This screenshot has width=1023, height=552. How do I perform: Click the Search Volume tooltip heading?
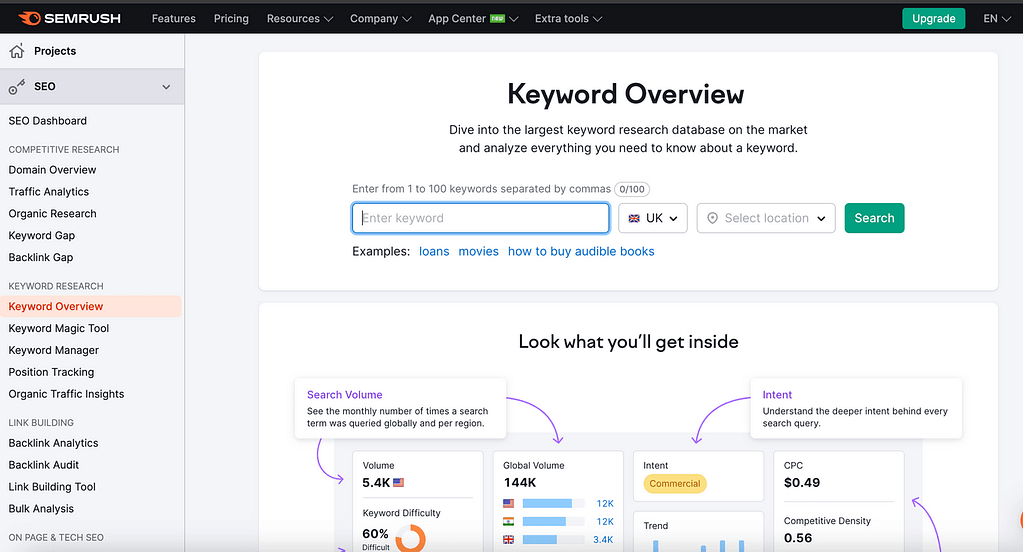[x=344, y=395]
